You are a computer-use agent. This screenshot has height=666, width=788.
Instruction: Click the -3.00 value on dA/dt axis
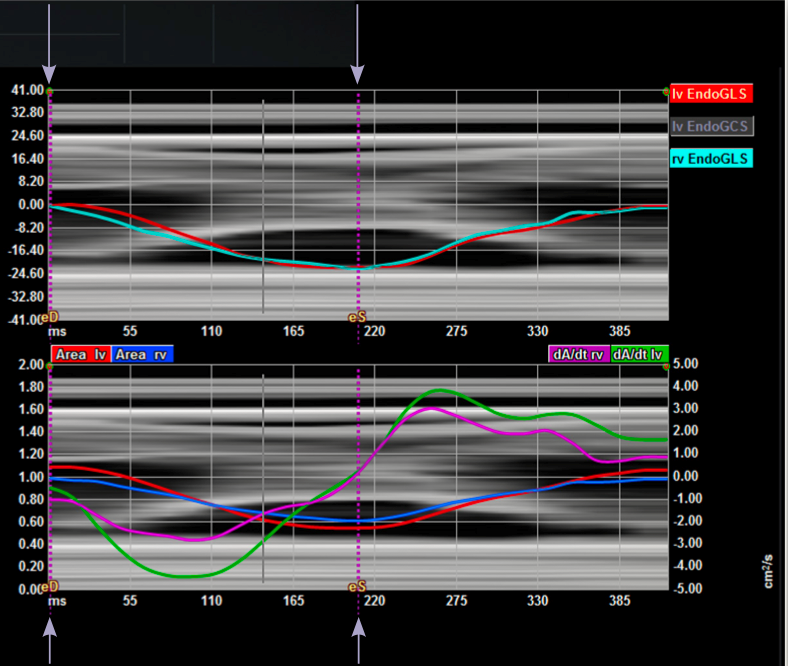(x=687, y=543)
